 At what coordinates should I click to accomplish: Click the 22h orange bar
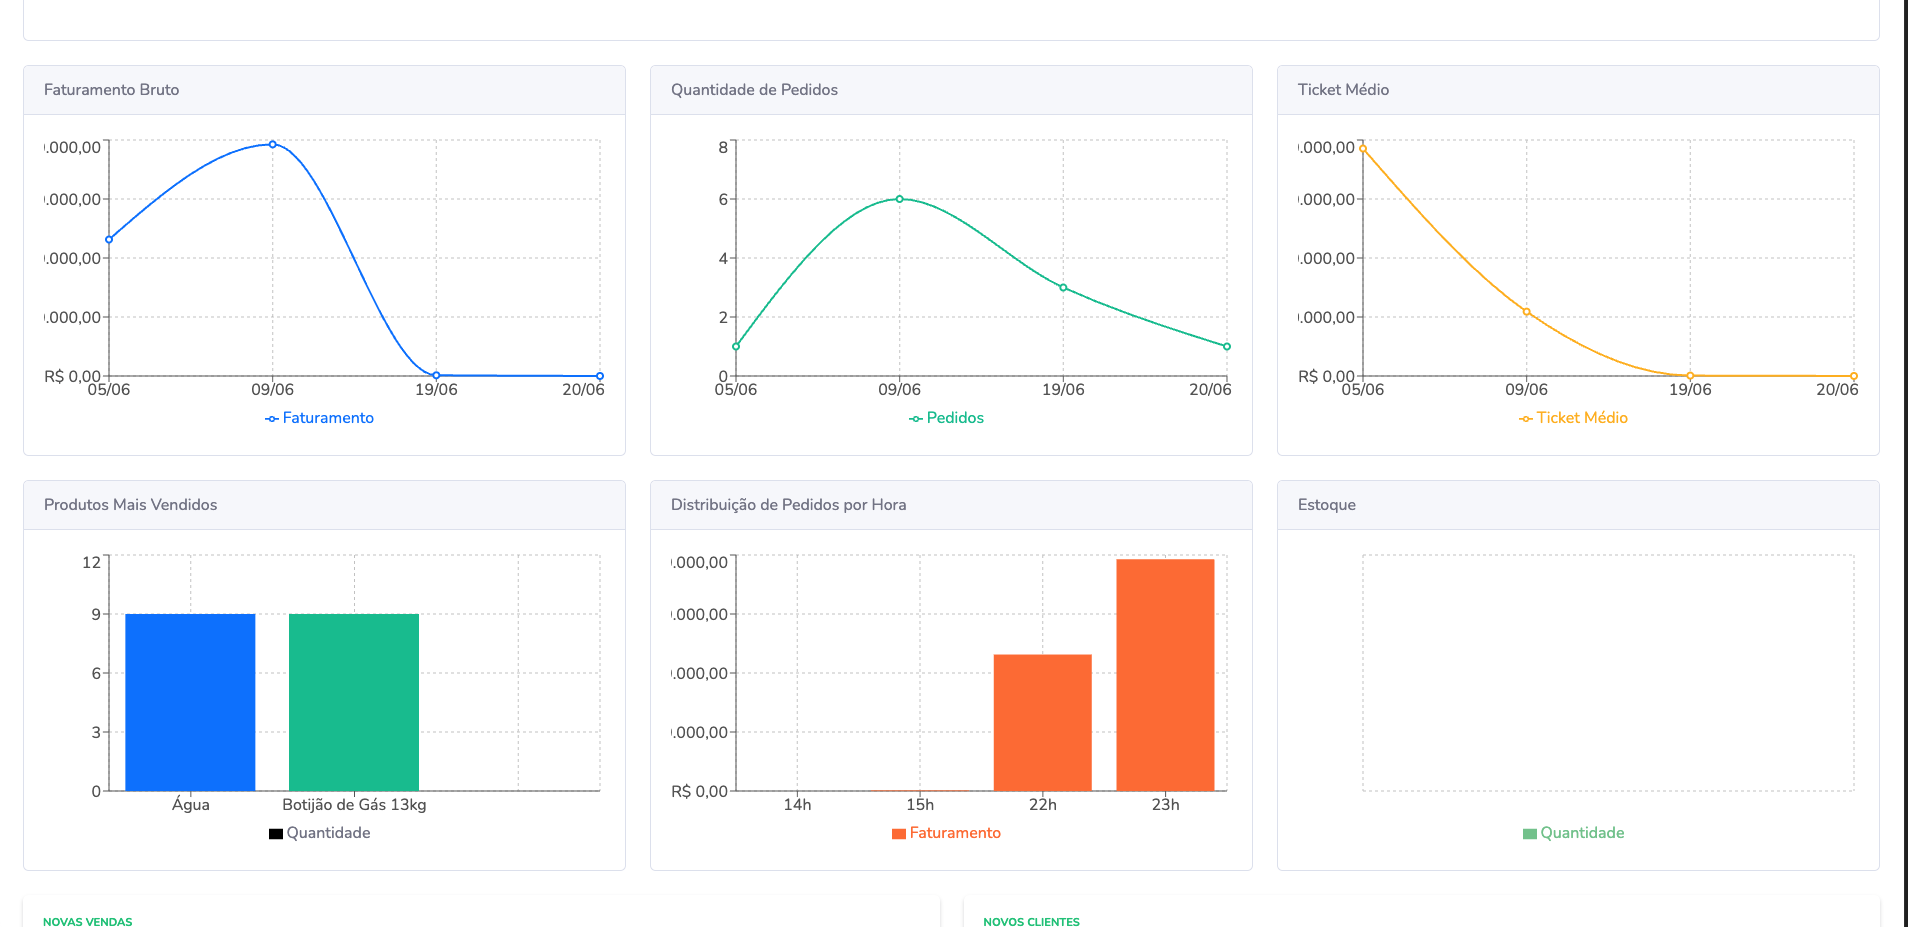point(1042,722)
